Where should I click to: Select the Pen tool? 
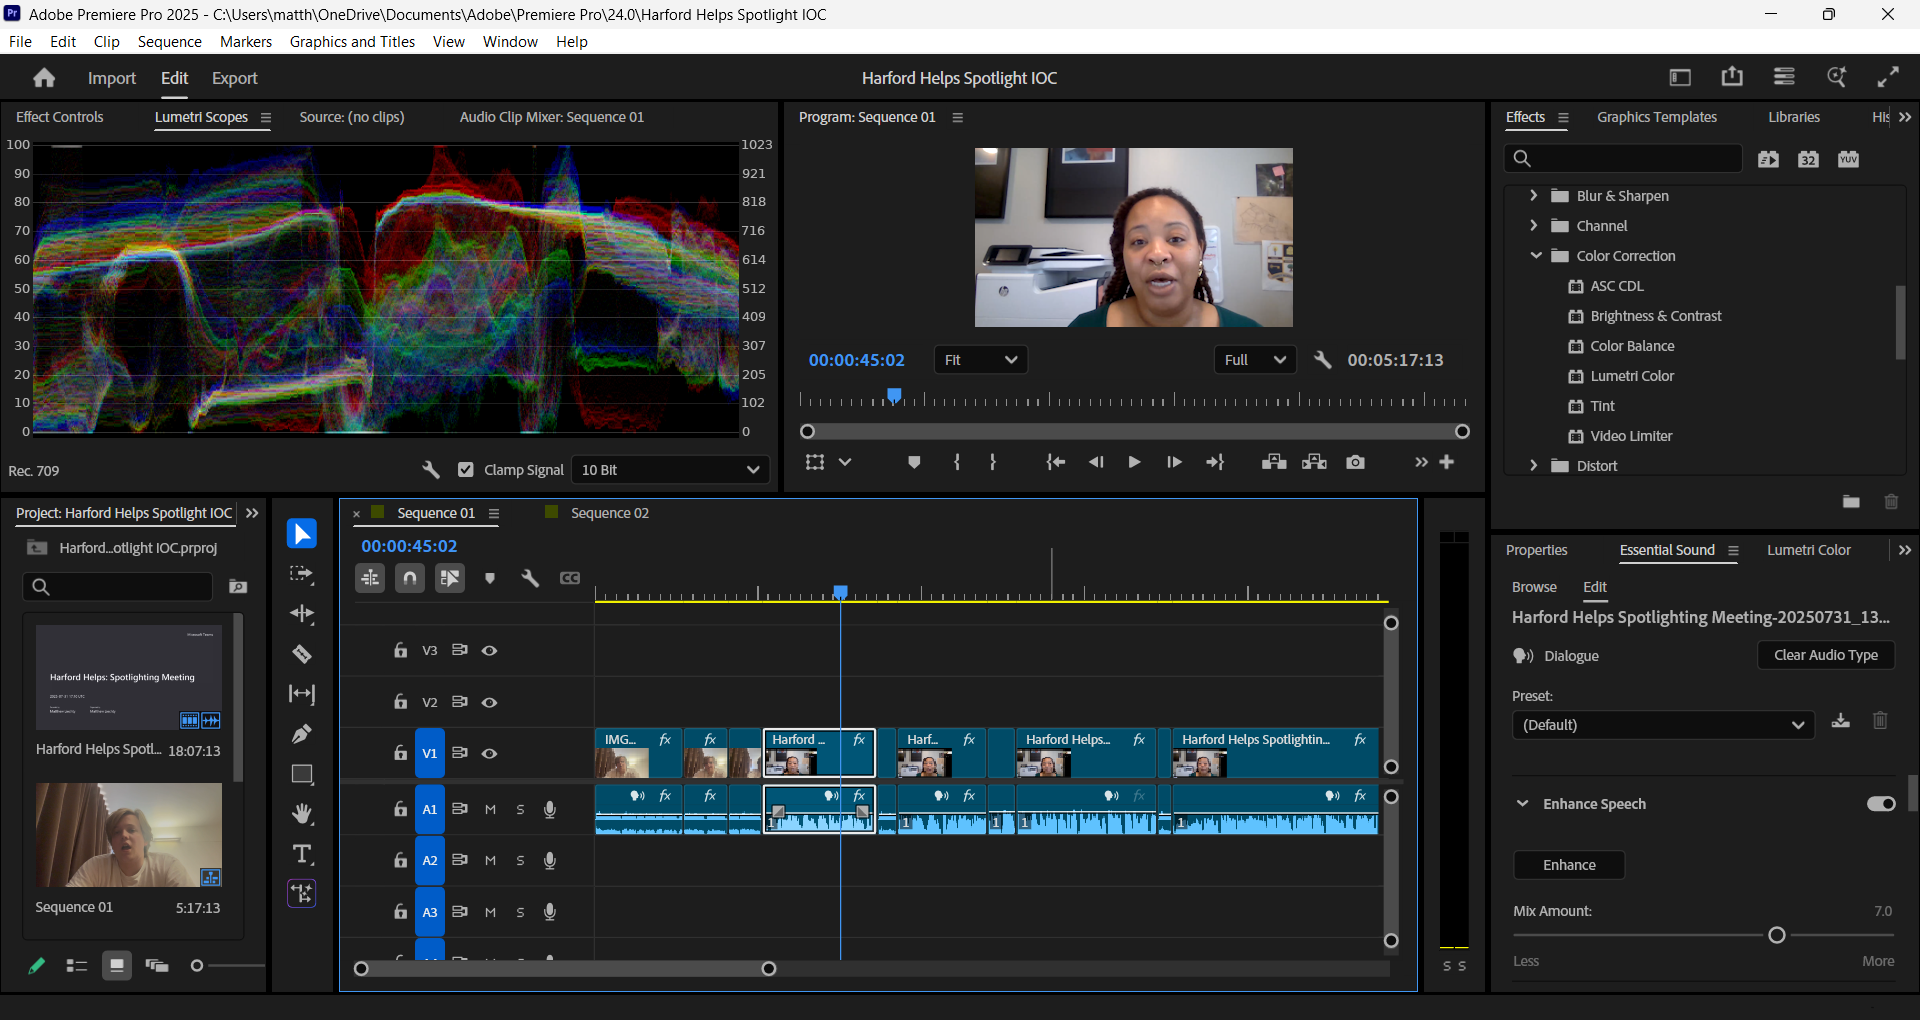click(301, 734)
